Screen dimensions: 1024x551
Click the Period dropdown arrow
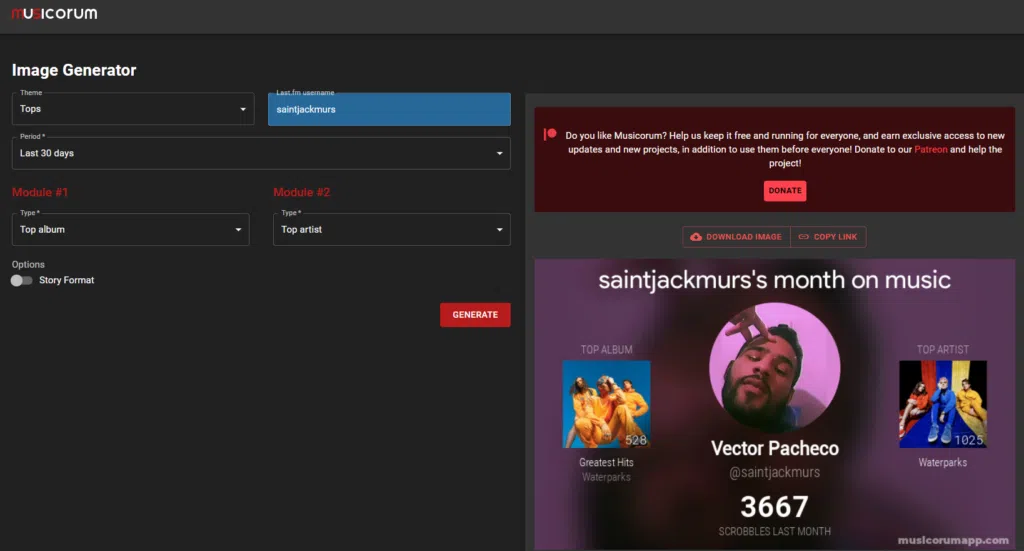(500, 153)
